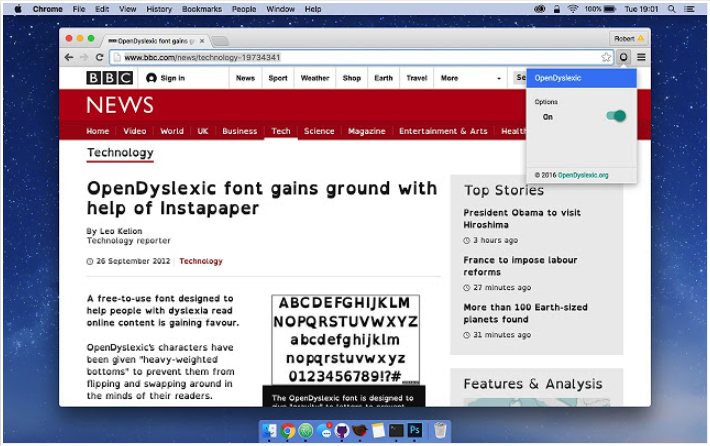Screen dimensions: 710x446
Task: Open Photoshop from the dock
Action: click(414, 431)
